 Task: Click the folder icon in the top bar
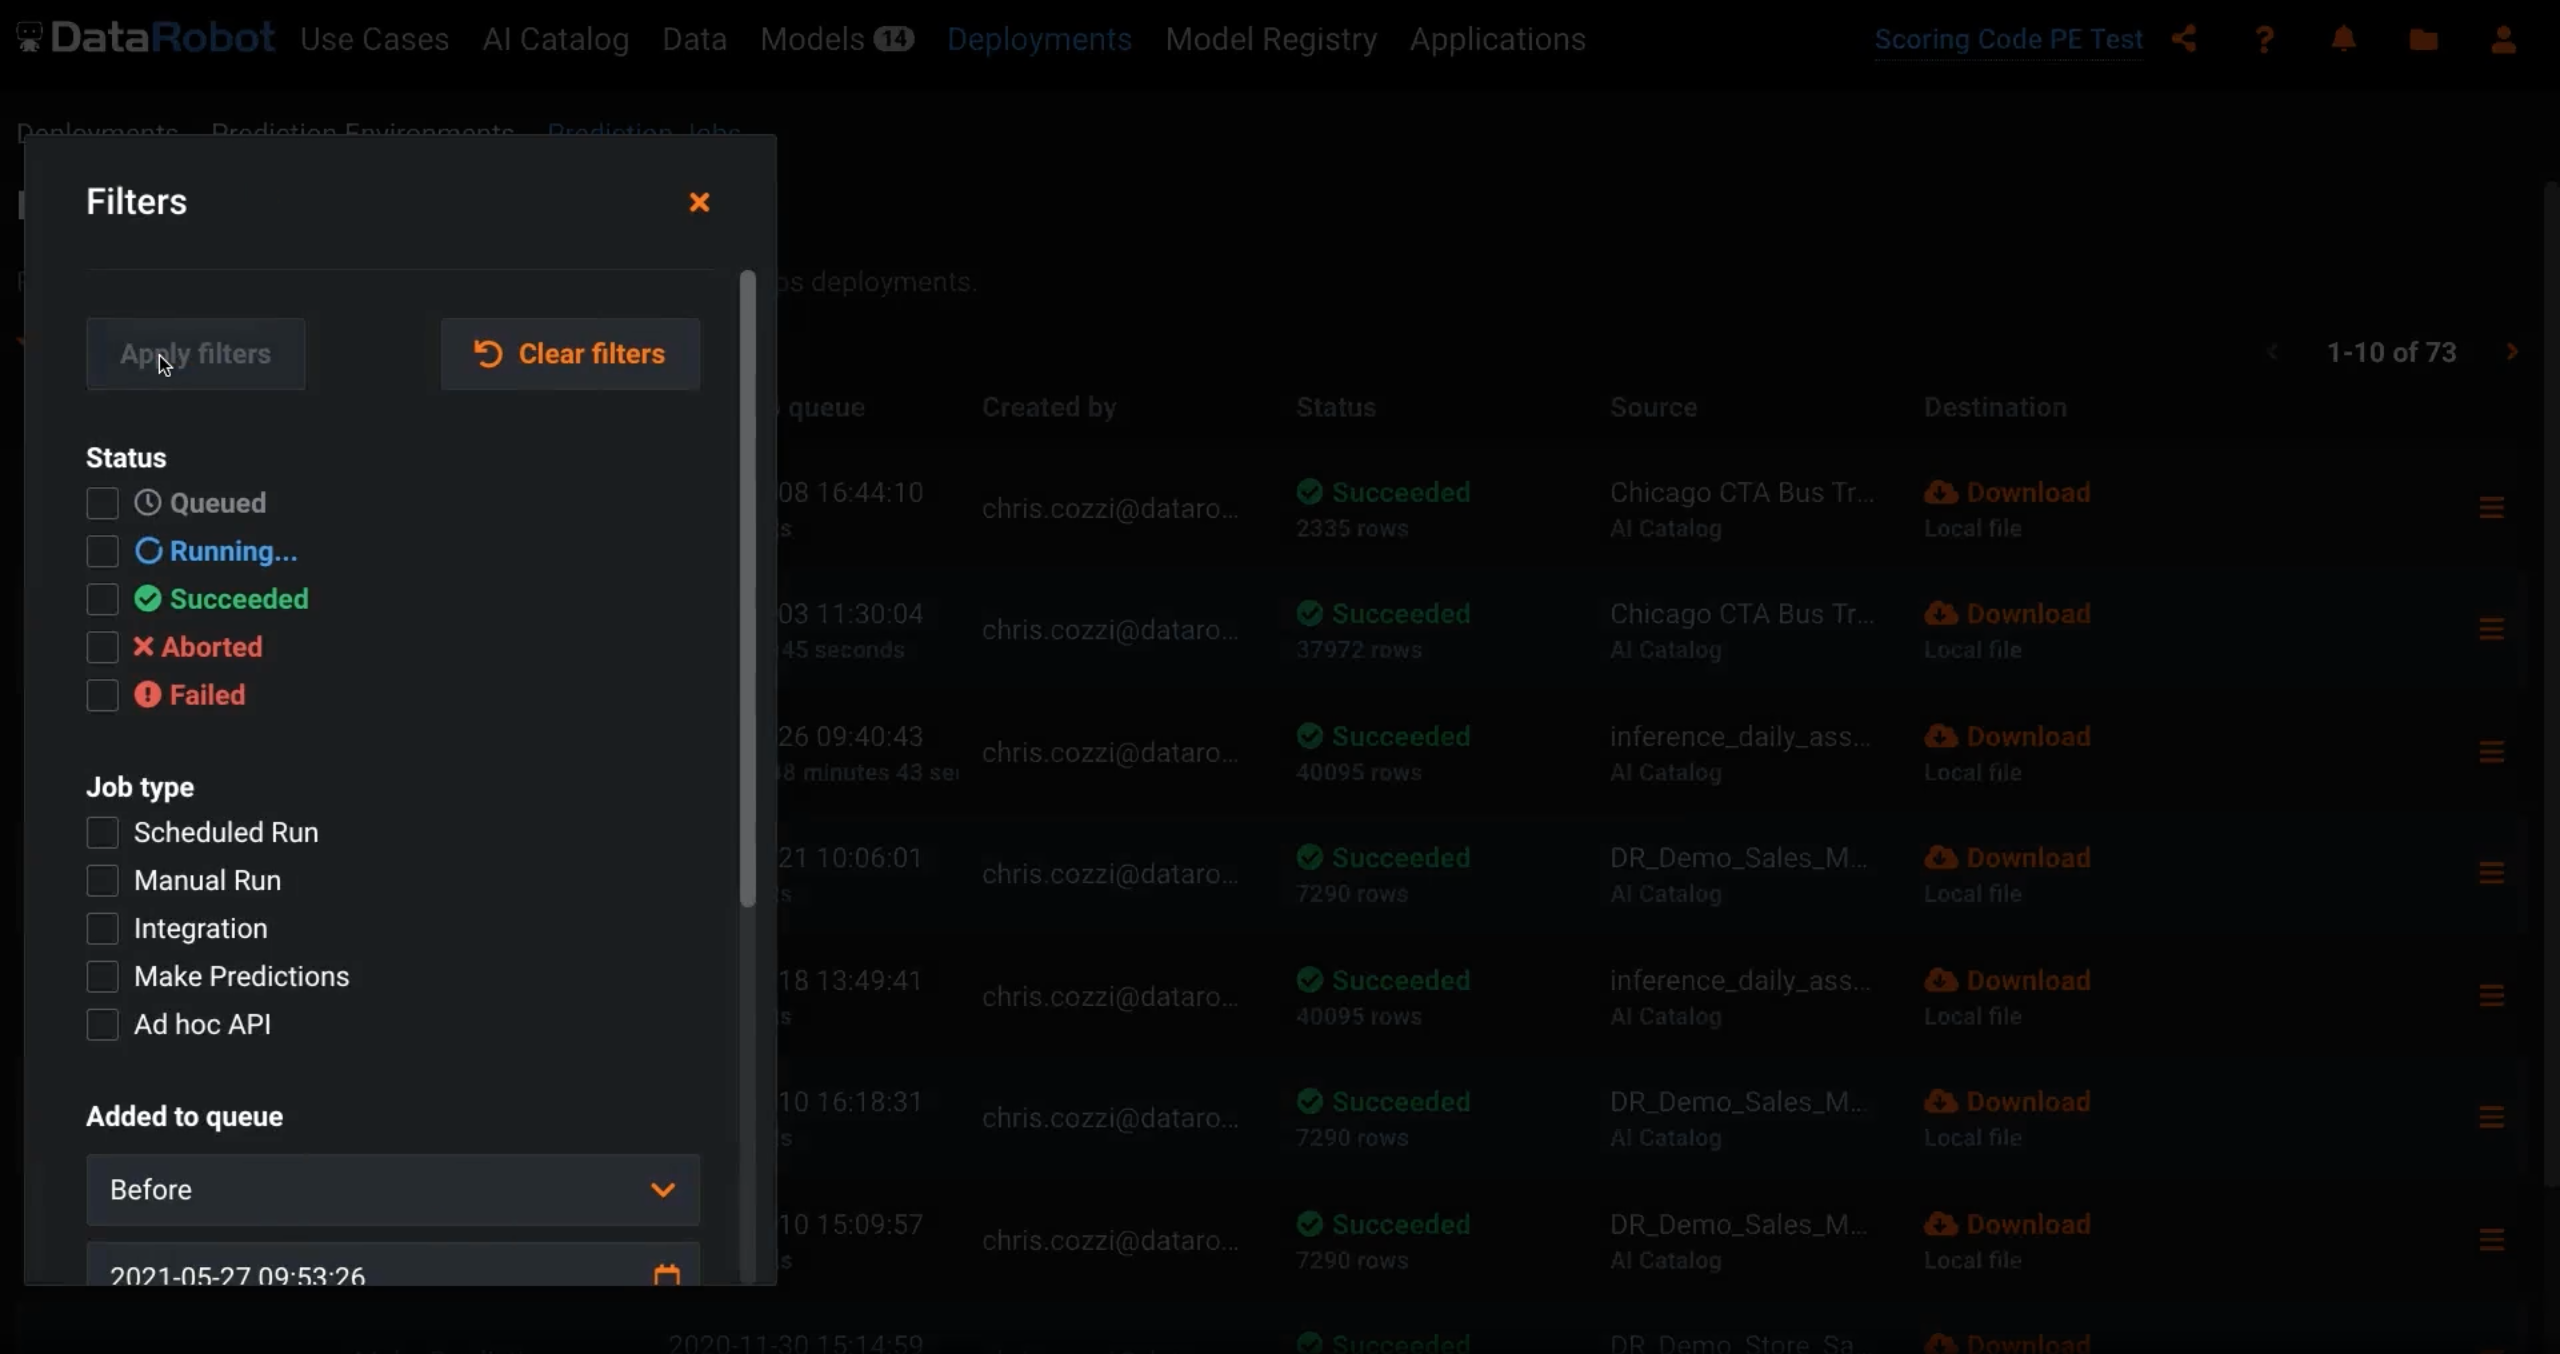click(2422, 39)
